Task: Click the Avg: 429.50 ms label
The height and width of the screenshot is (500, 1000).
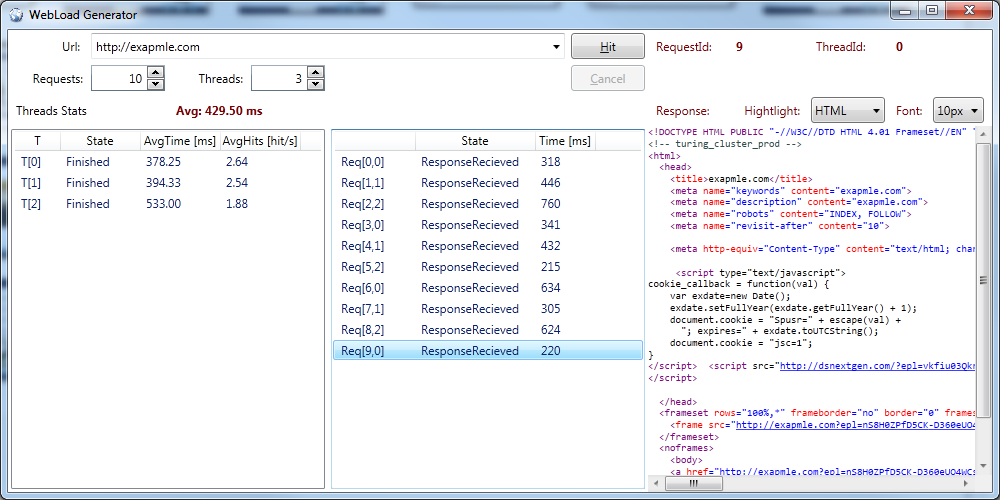Action: pos(219,111)
